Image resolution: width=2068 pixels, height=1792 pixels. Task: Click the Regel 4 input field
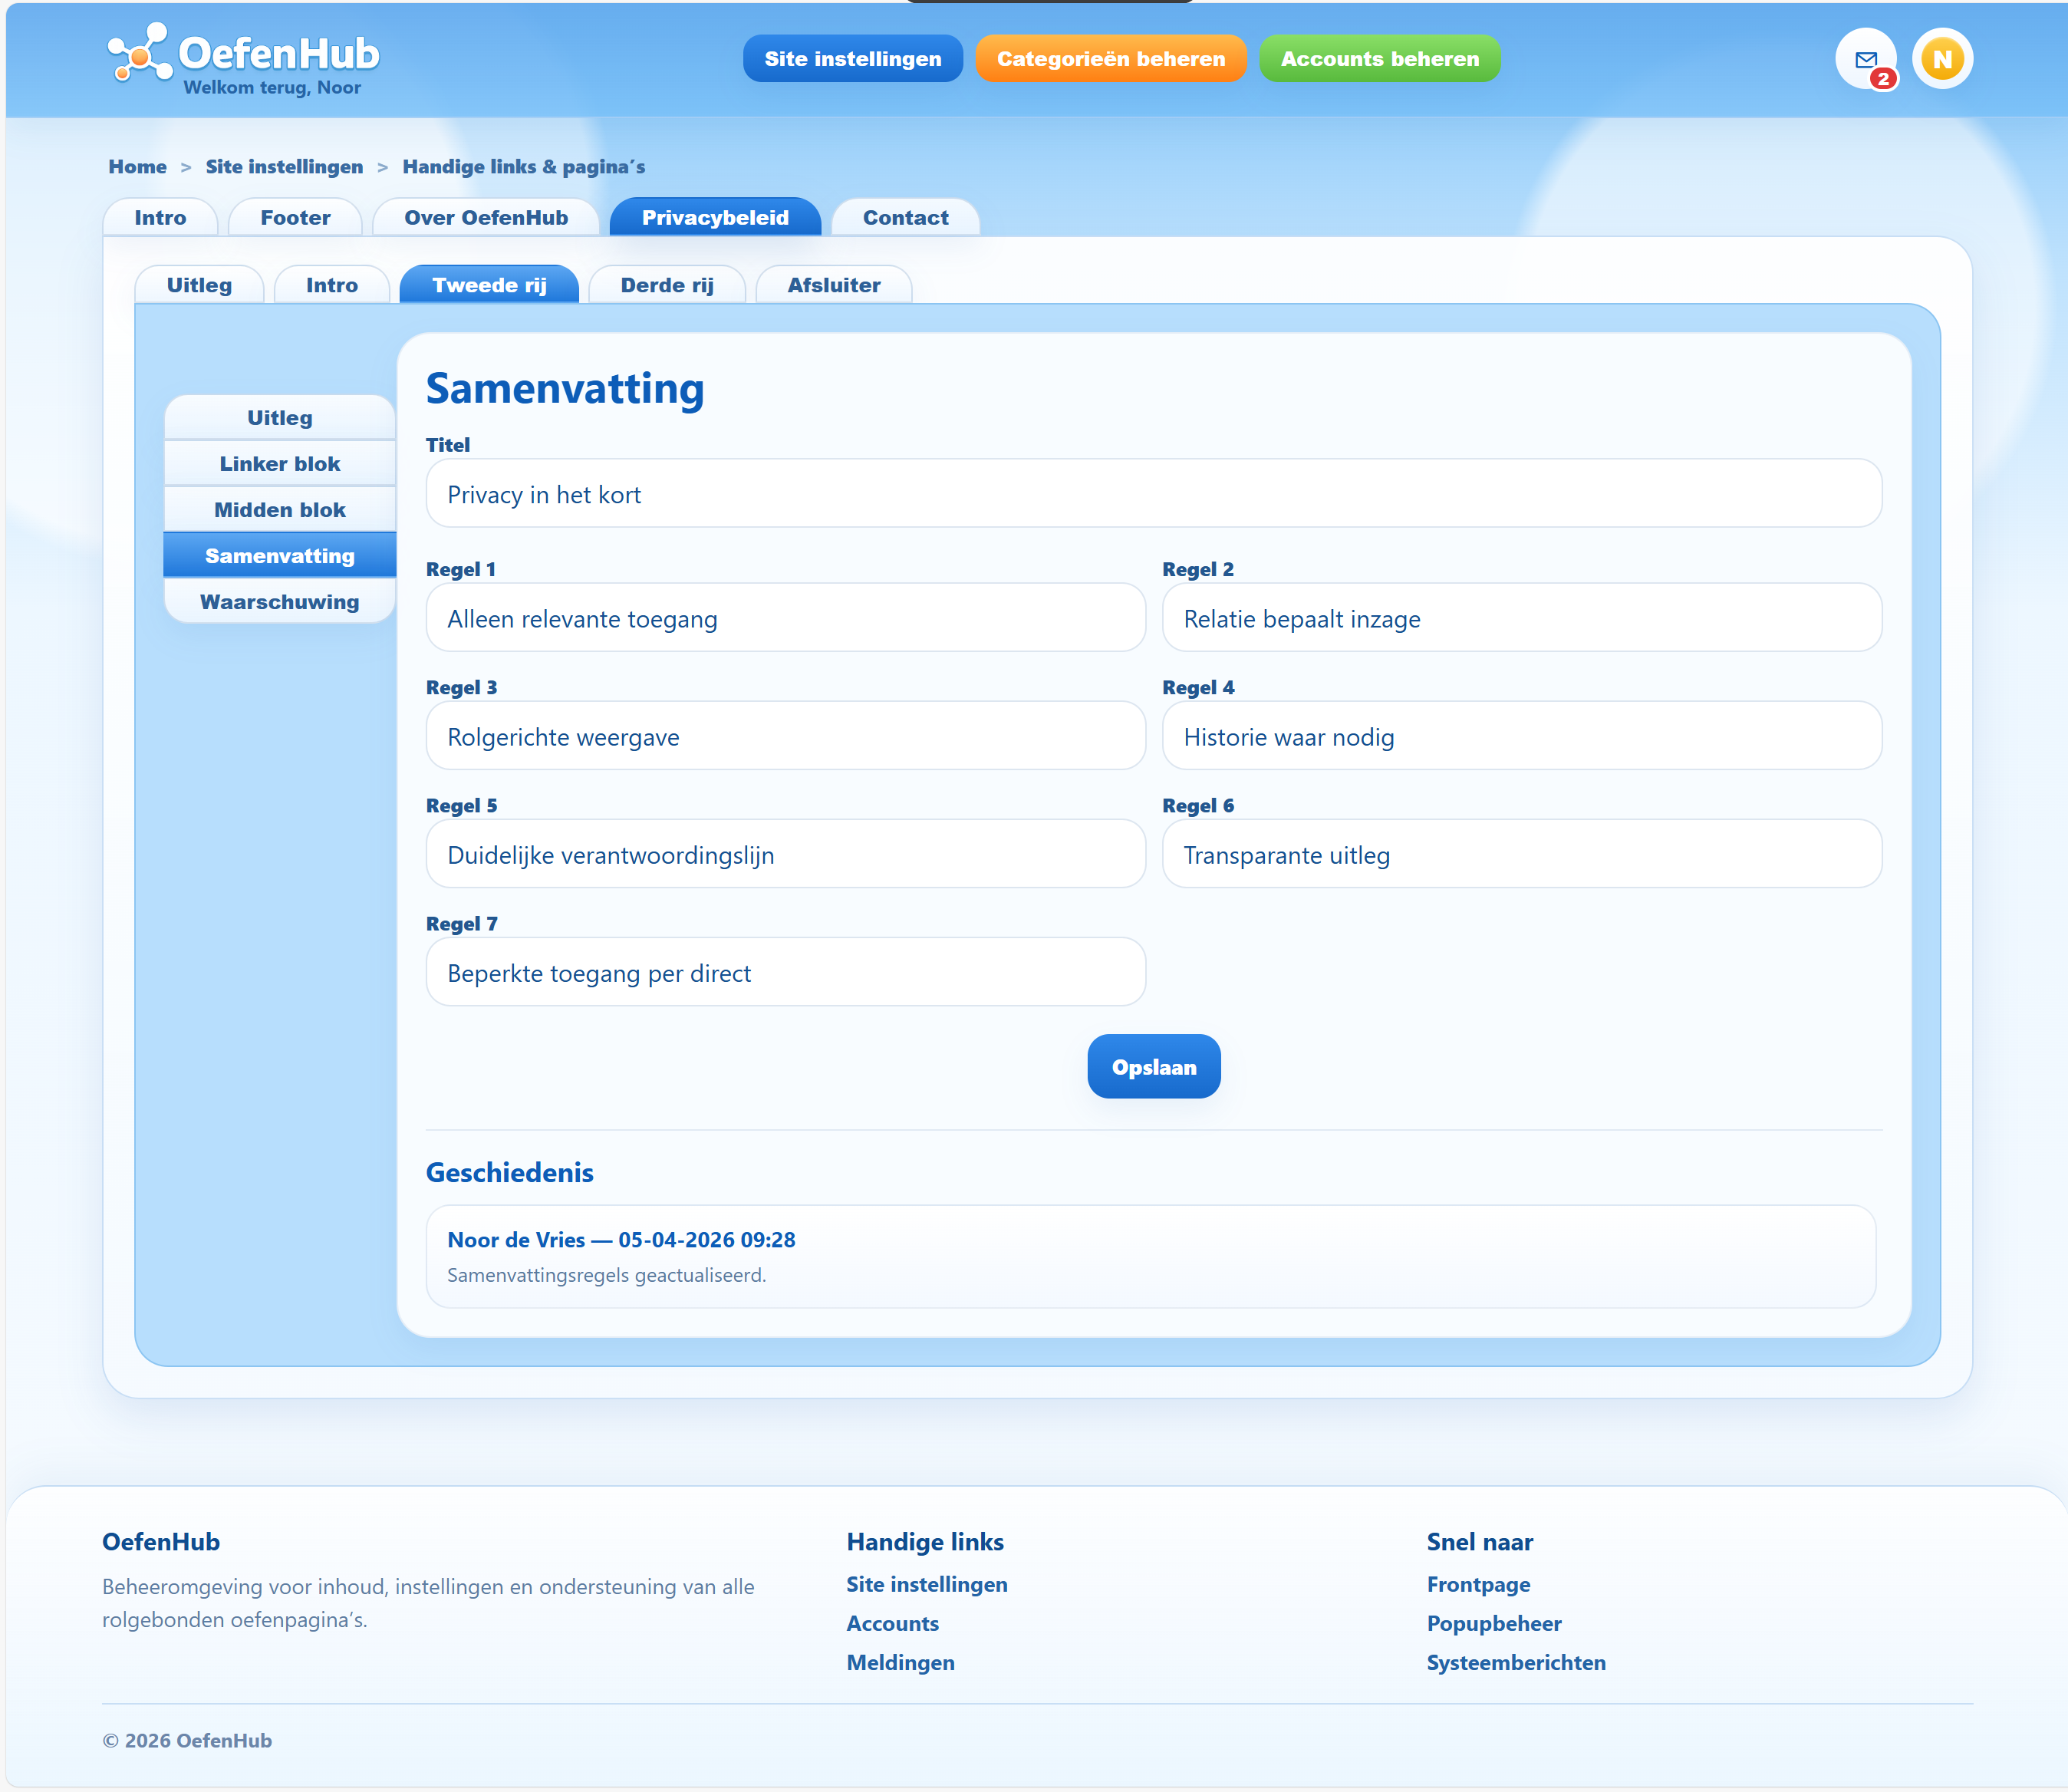click(1522, 736)
